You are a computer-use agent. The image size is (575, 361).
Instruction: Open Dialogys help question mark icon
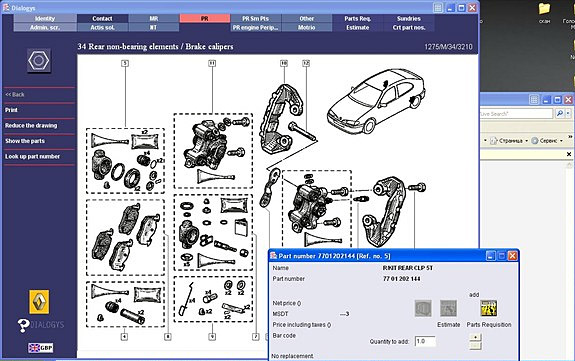point(23,325)
